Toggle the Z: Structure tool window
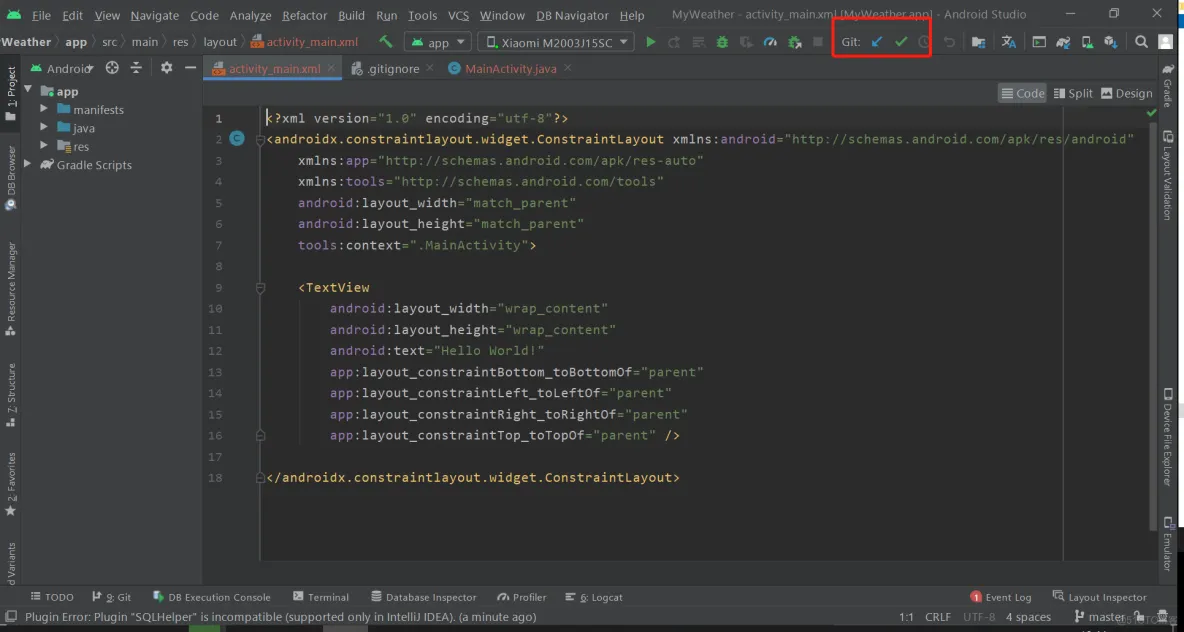The image size is (1184, 632). pos(11,395)
